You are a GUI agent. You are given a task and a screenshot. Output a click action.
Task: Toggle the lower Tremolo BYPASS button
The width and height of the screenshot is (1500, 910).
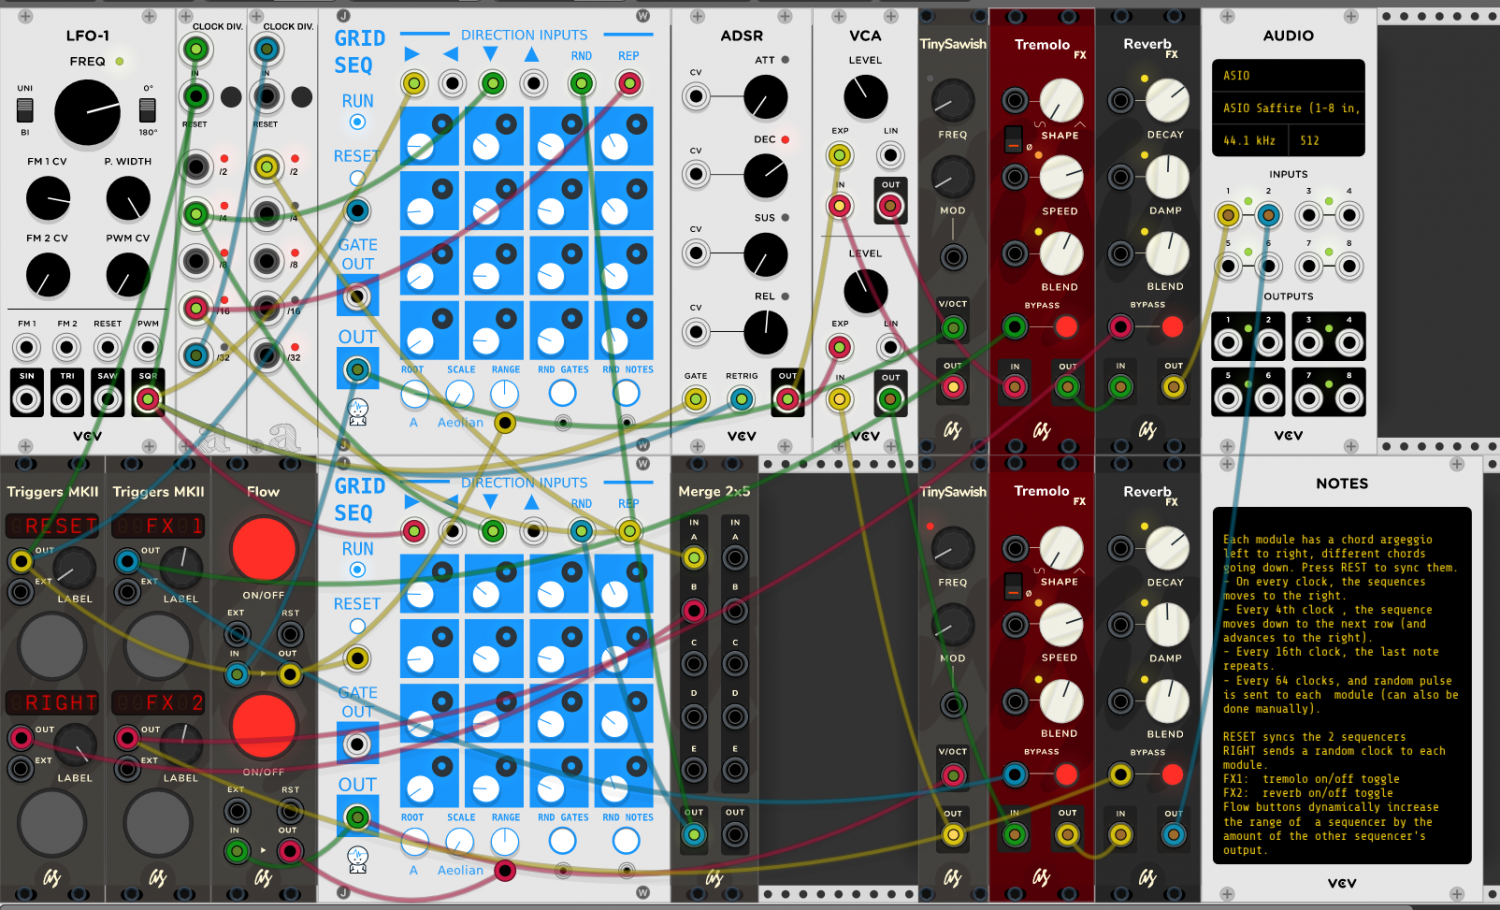pos(1066,774)
